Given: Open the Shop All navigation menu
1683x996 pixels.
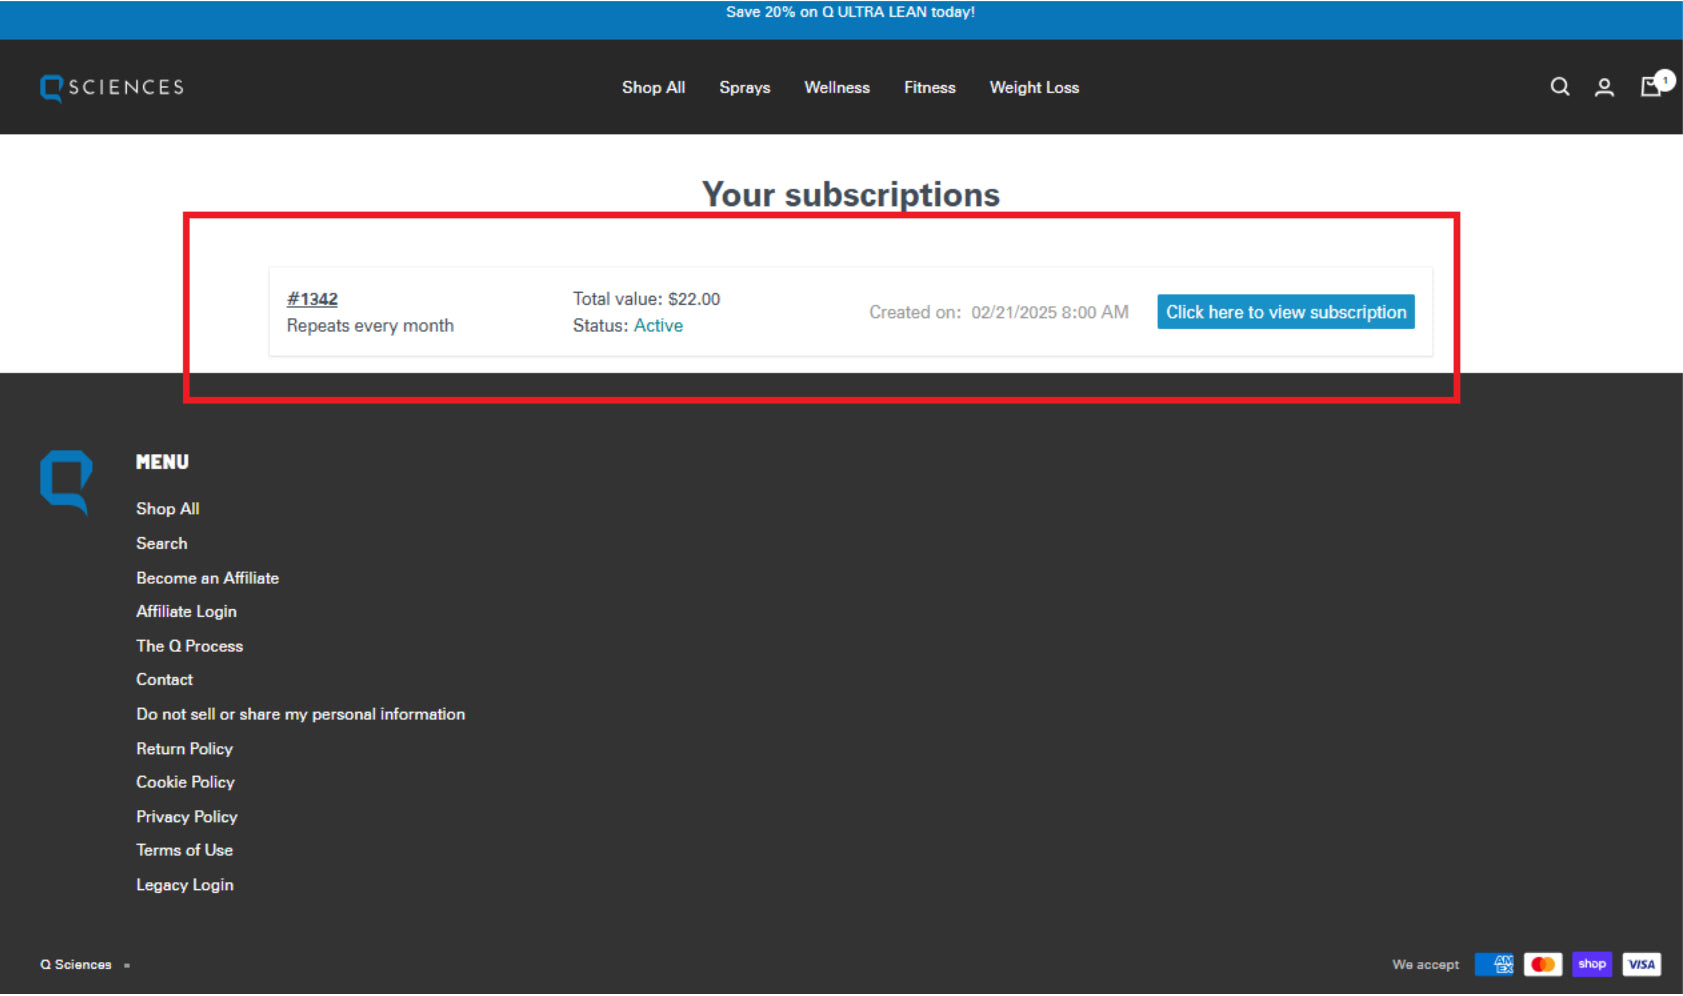Looking at the screenshot, I should [653, 88].
